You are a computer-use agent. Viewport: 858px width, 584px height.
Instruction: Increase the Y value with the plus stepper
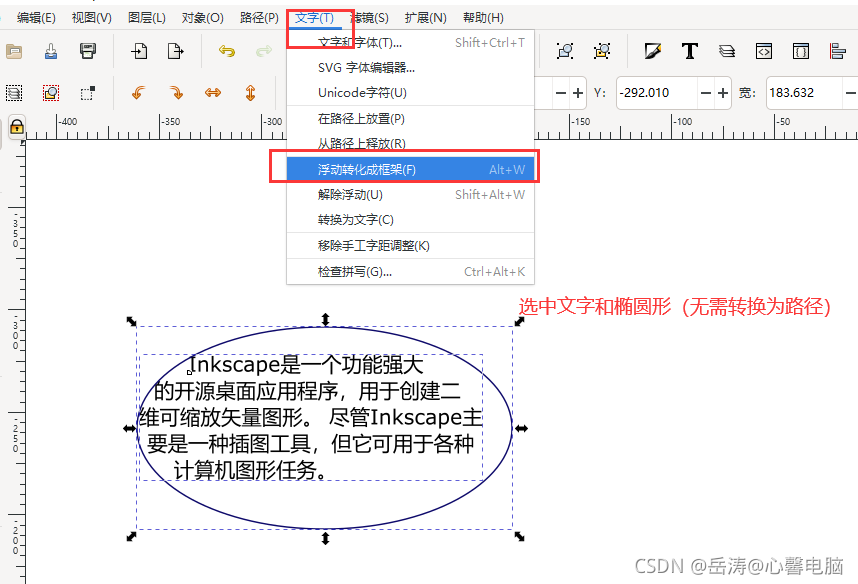(x=722, y=92)
